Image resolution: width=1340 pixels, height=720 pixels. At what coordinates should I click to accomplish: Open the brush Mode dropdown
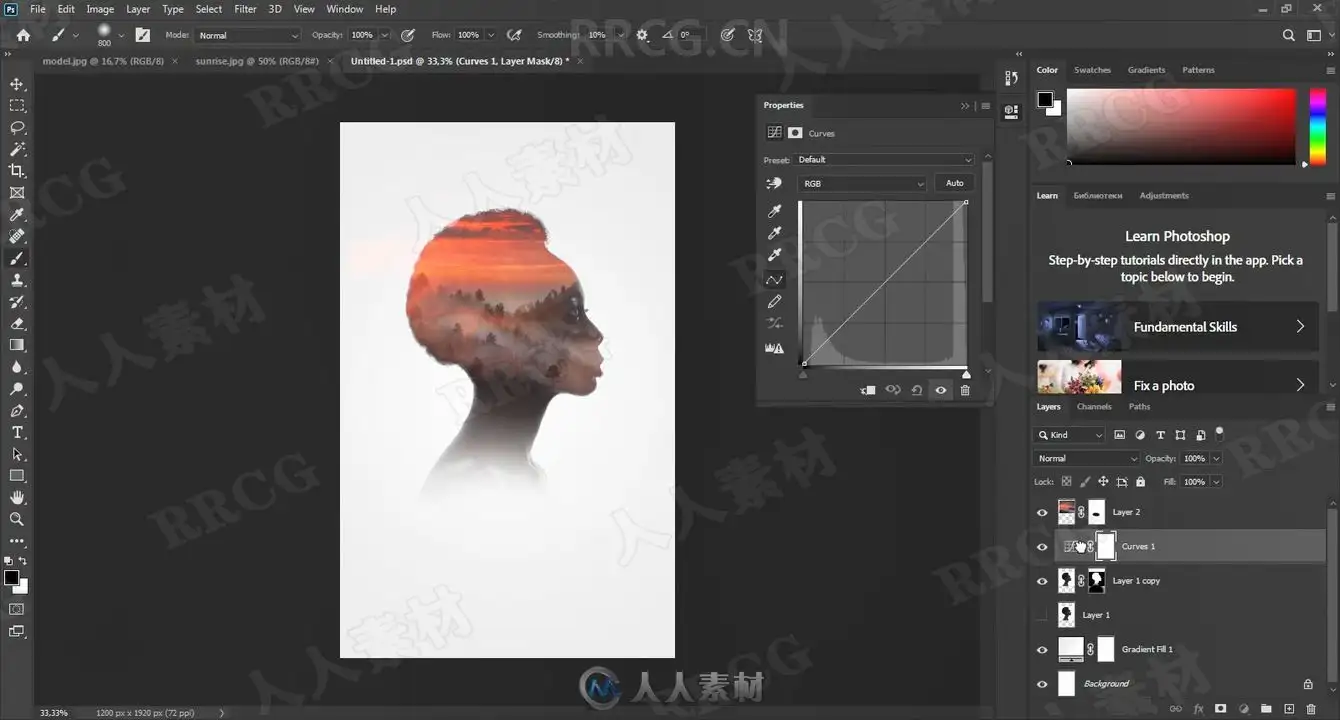tap(247, 35)
